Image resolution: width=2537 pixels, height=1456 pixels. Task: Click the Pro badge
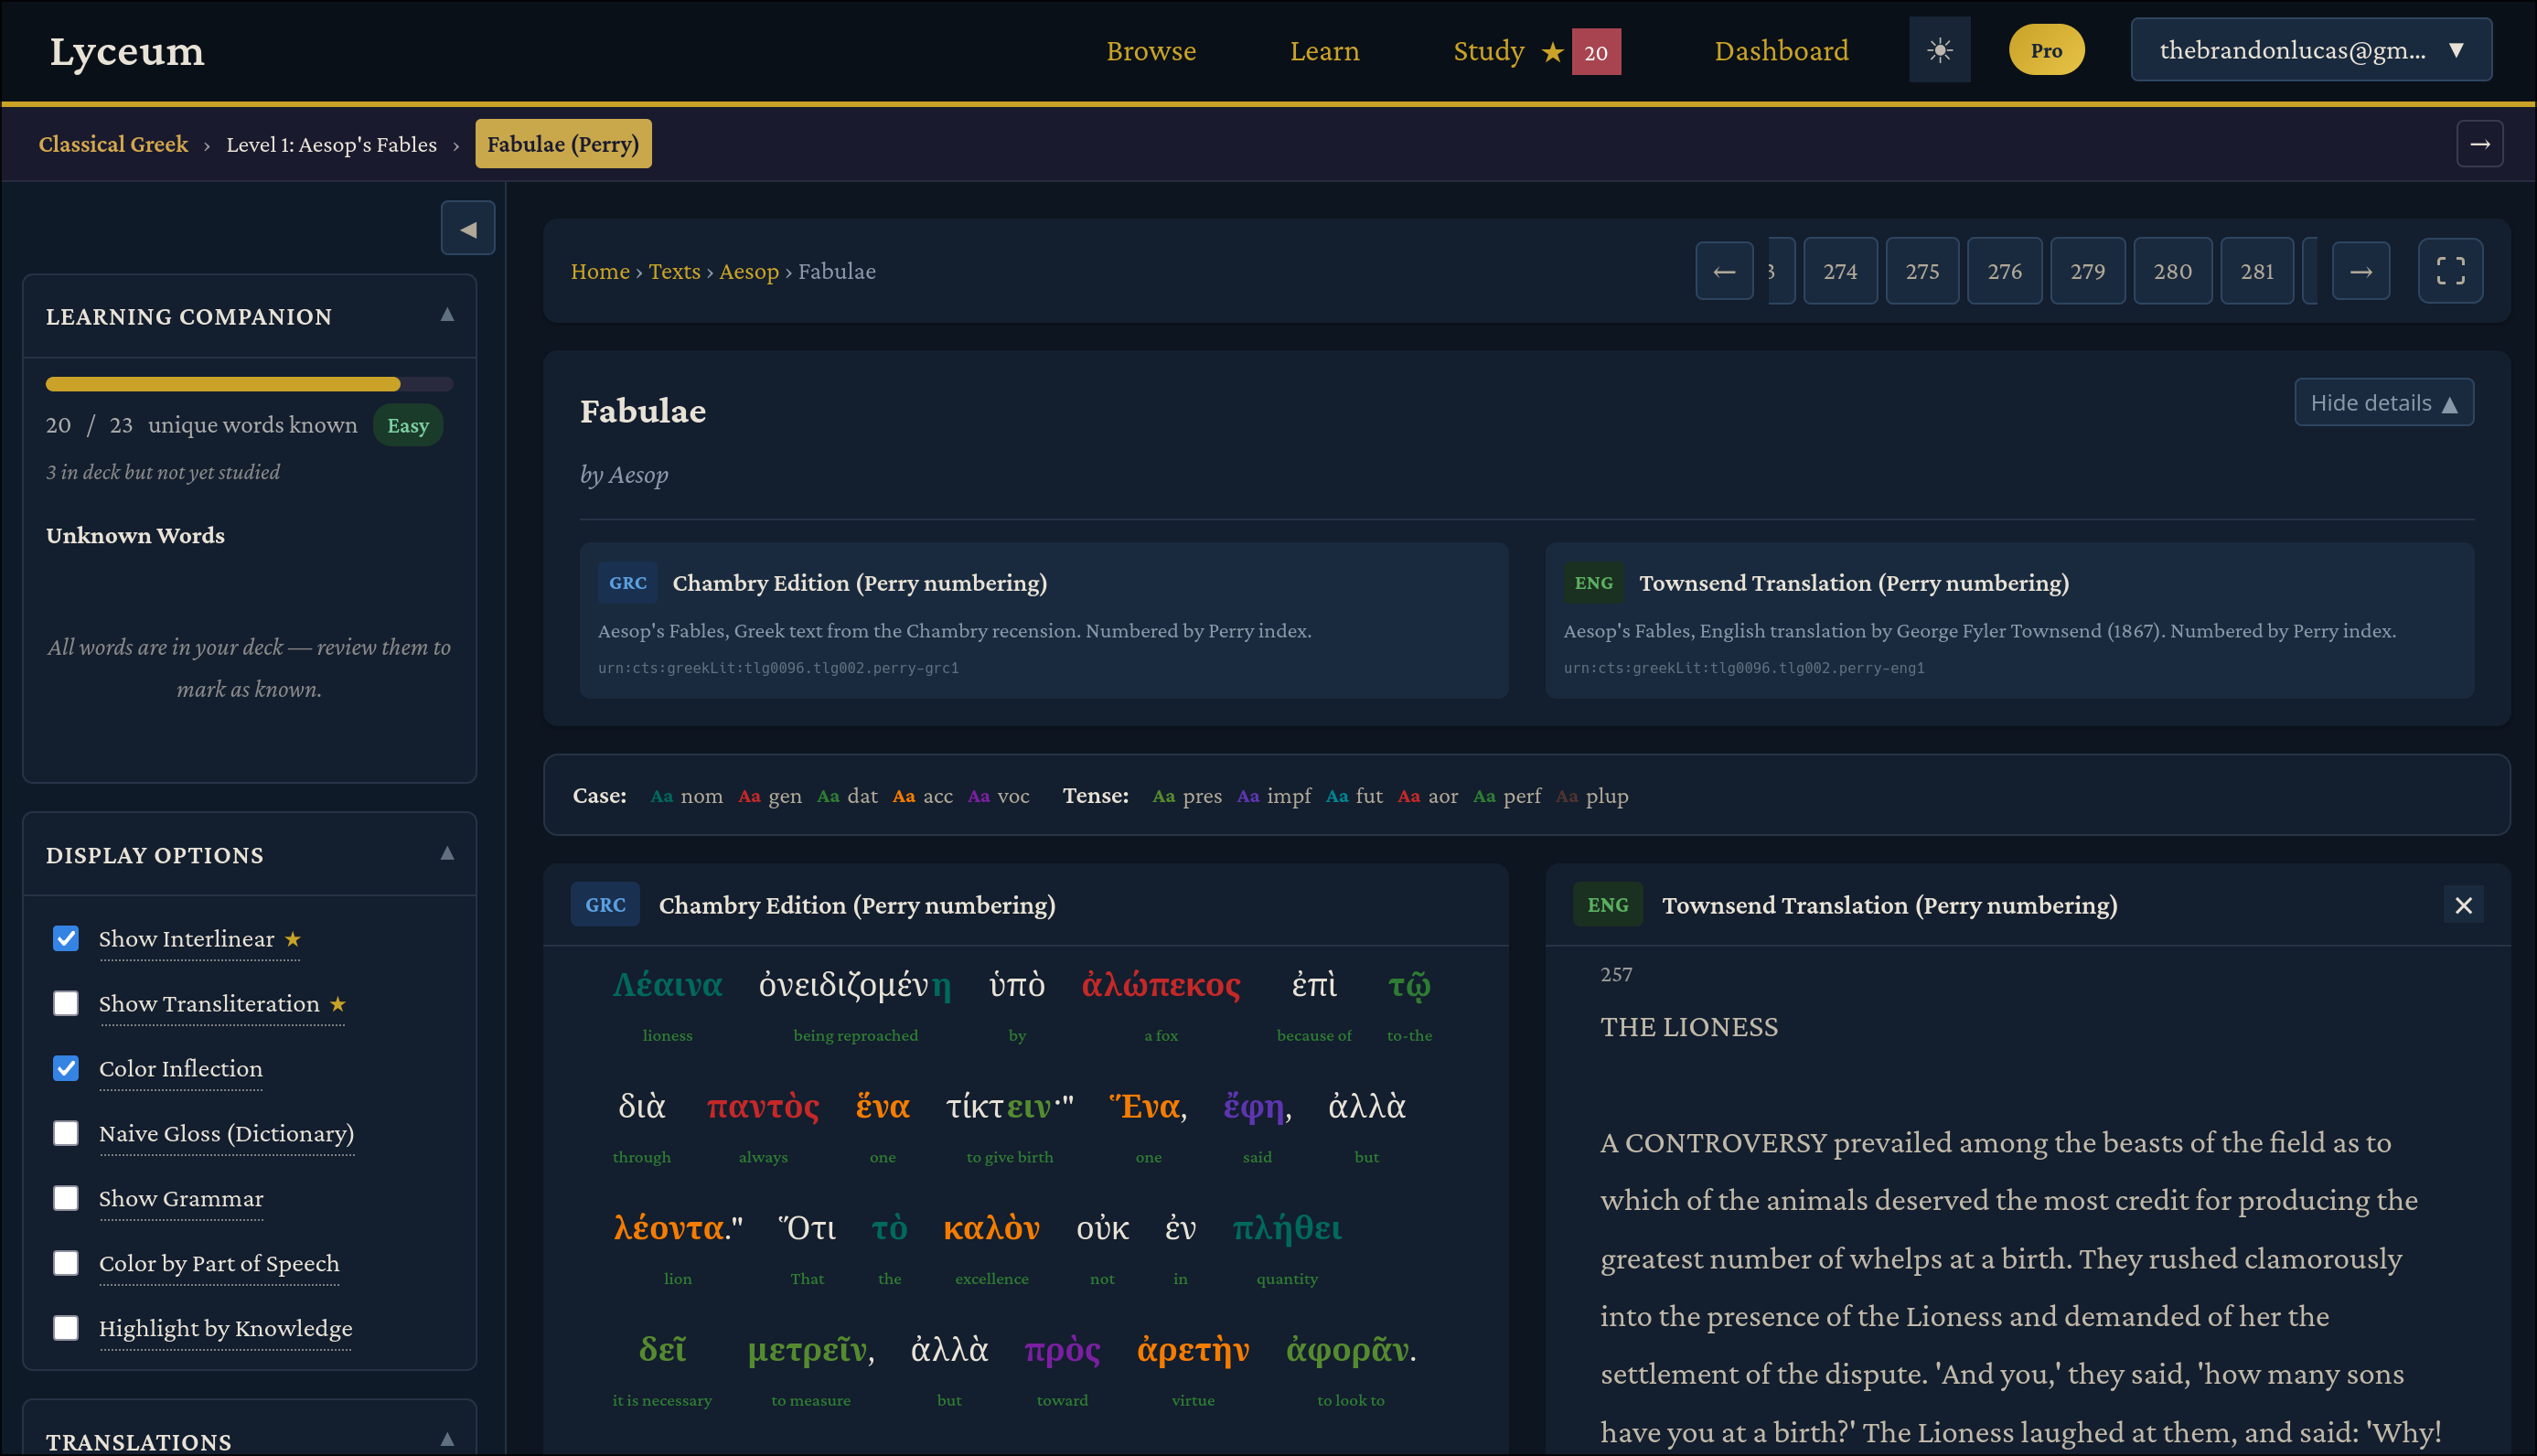pos(2045,50)
